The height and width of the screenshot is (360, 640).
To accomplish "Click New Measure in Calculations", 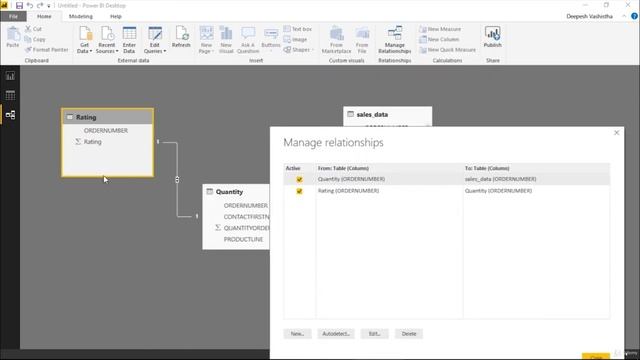I will 440,29.
